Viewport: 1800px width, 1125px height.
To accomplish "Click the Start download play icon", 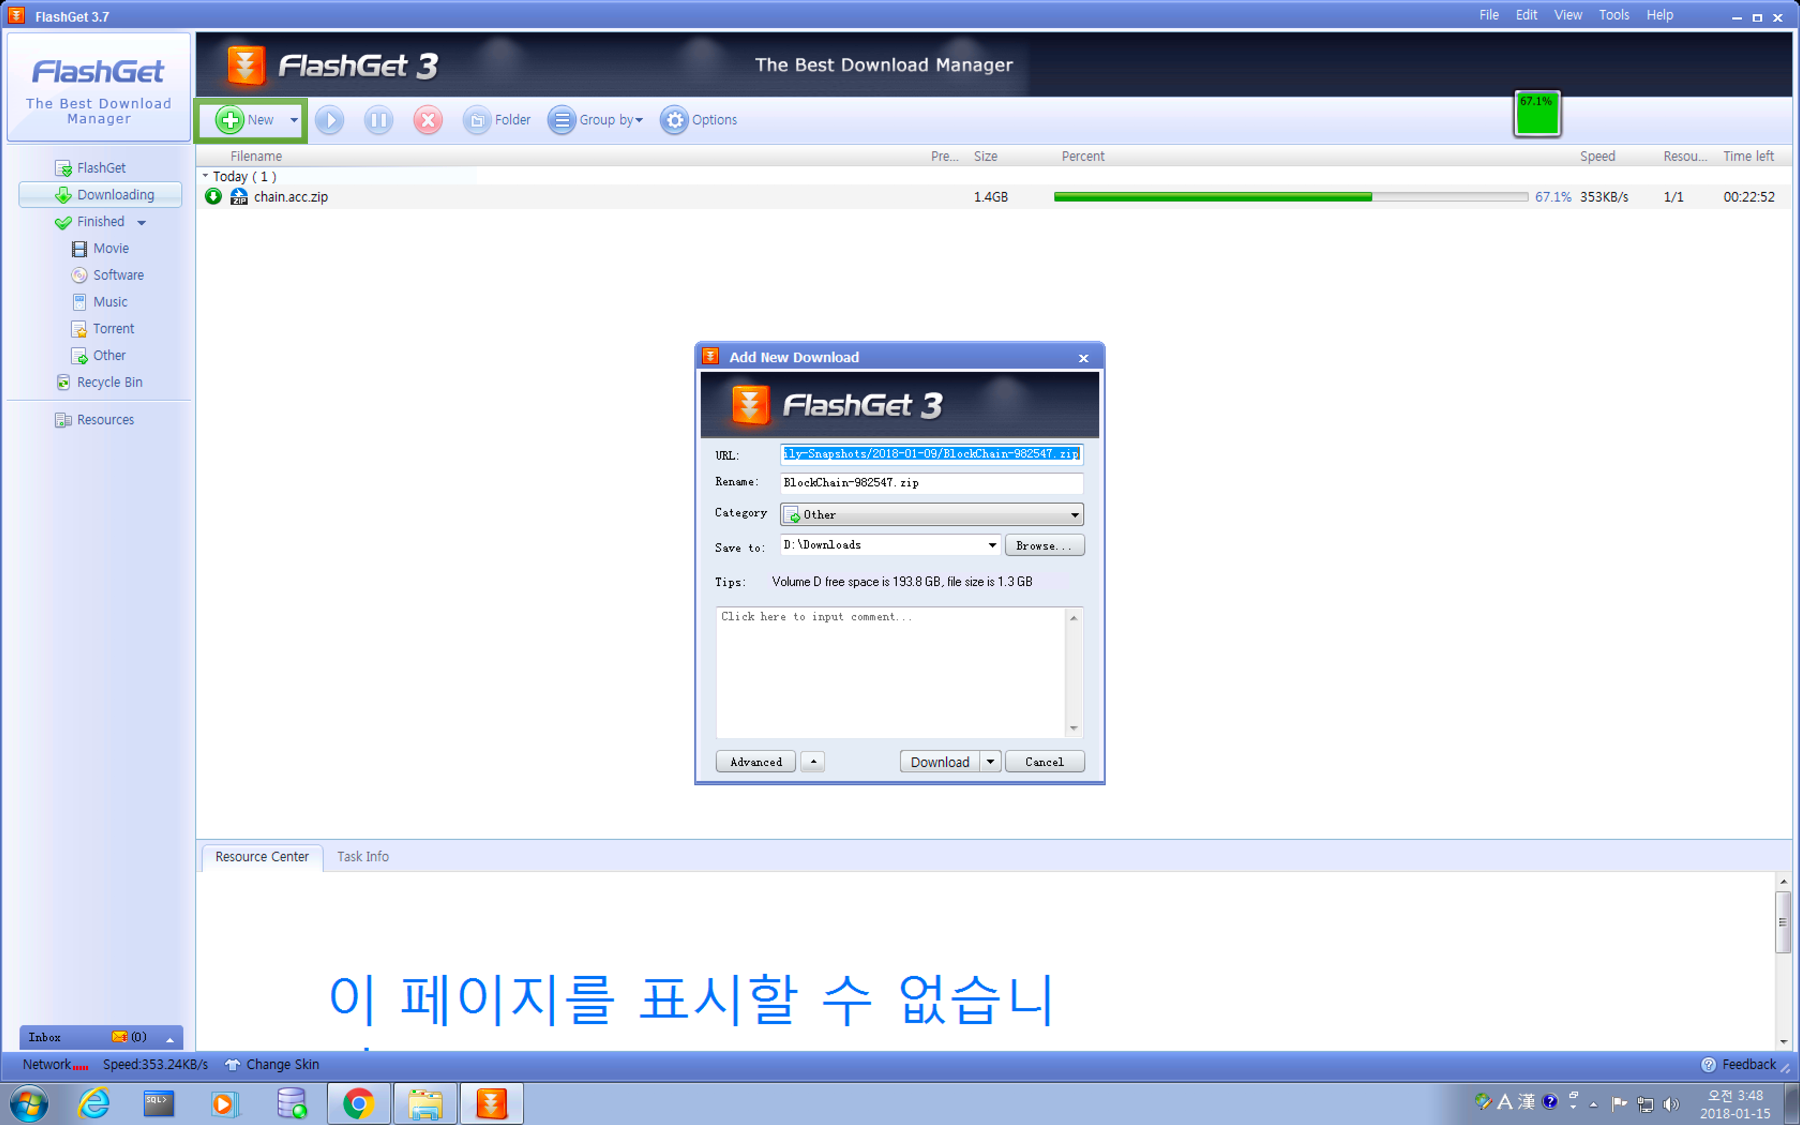I will [329, 120].
